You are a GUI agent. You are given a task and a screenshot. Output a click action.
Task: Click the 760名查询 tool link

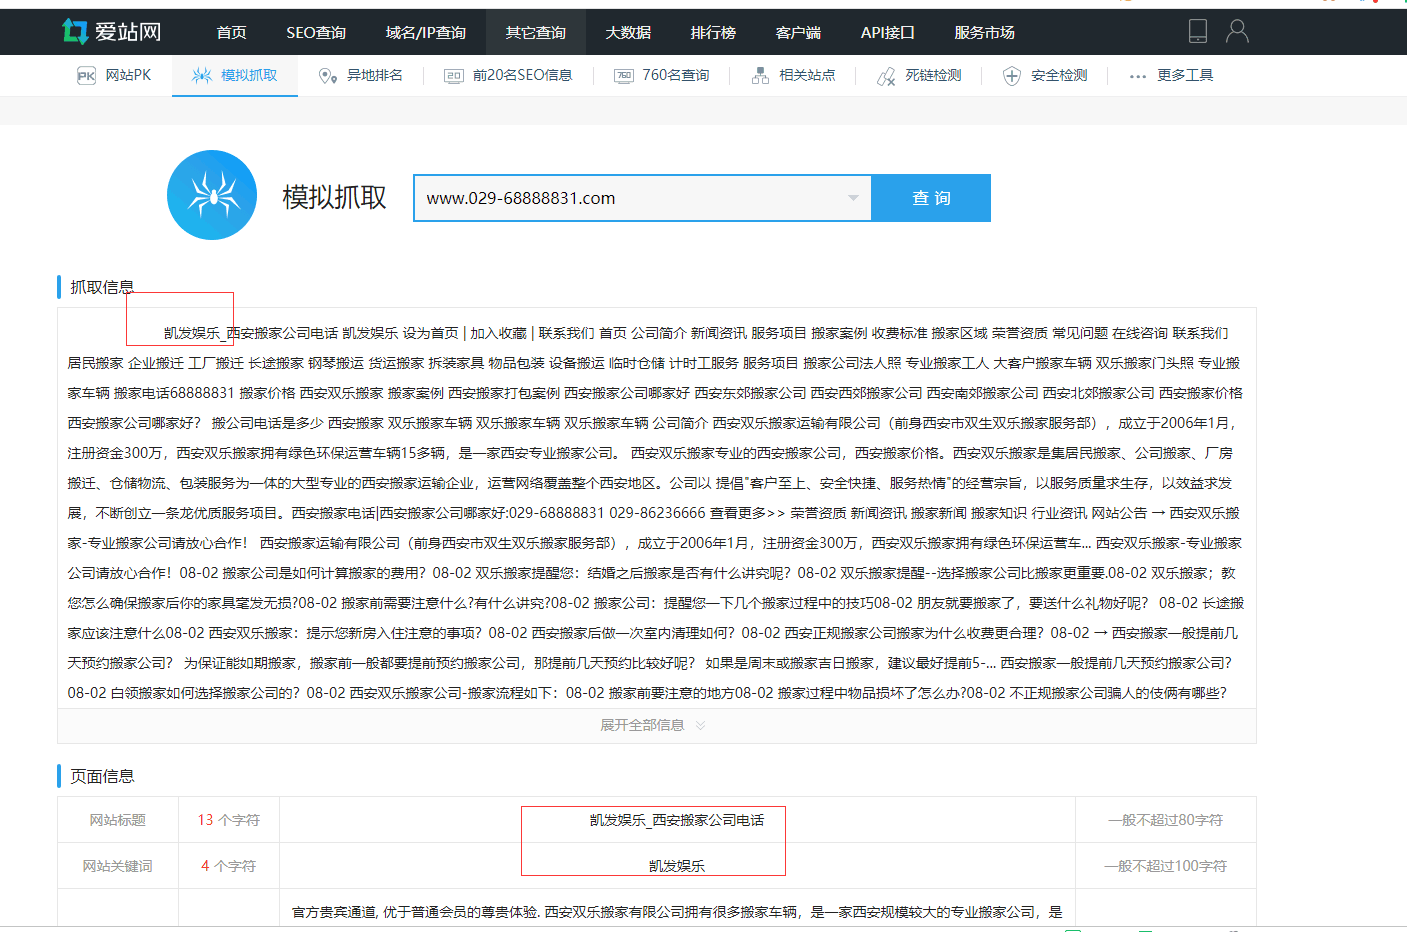click(x=675, y=76)
